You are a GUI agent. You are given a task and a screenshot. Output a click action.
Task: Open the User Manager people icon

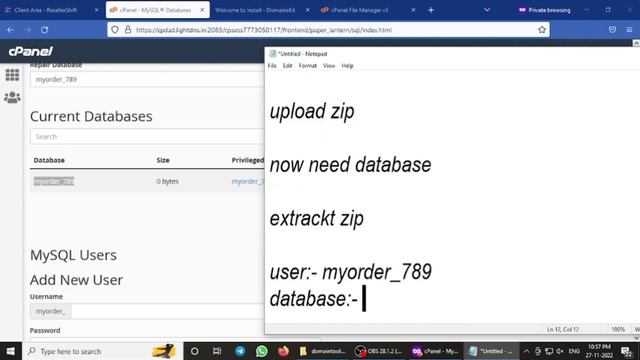coord(12,98)
